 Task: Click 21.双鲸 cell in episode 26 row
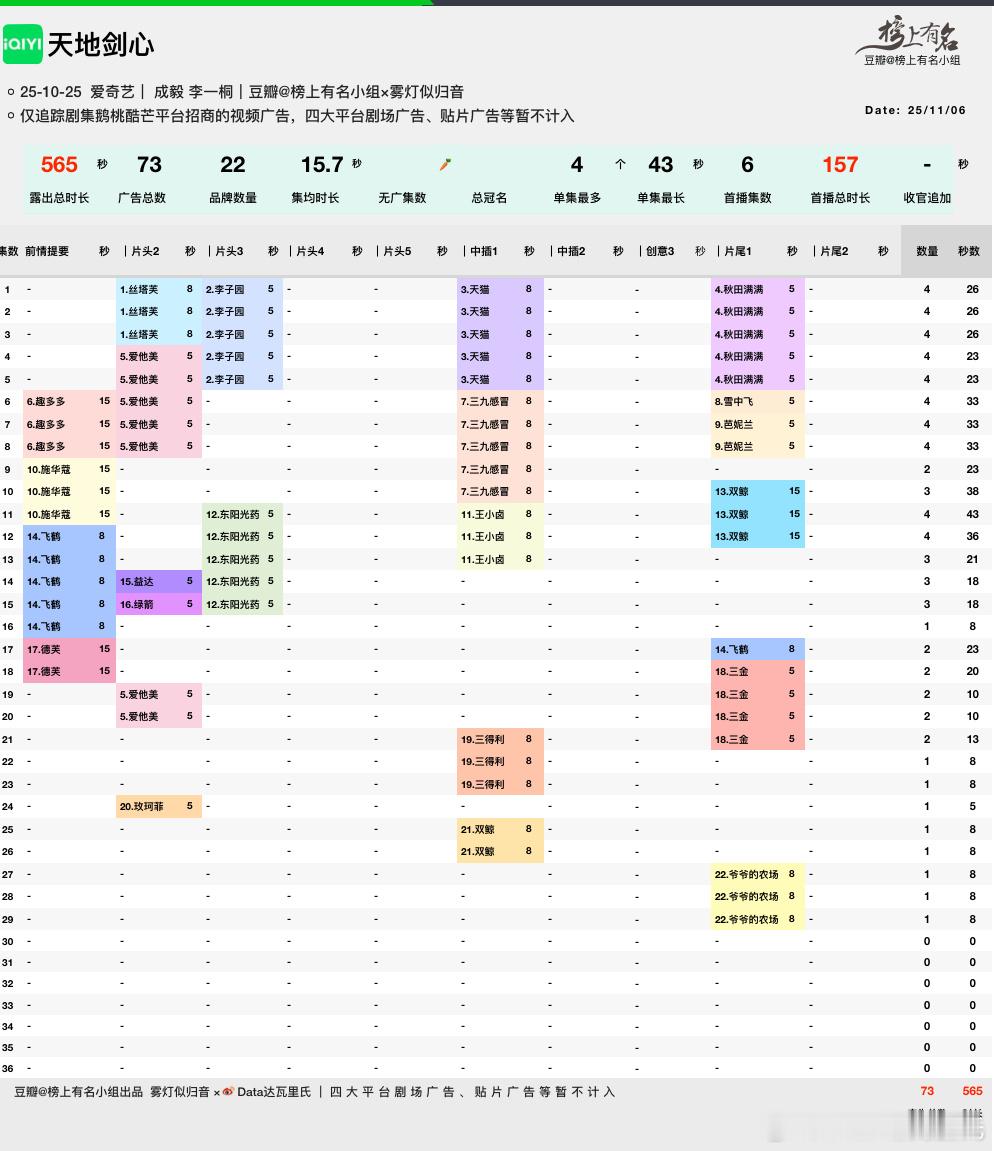500,852
